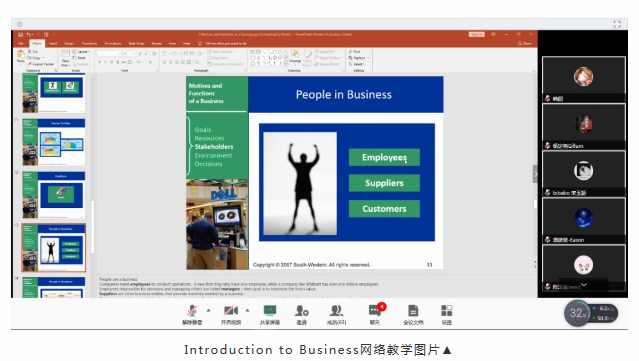Click the Tell me search box

click(x=223, y=43)
